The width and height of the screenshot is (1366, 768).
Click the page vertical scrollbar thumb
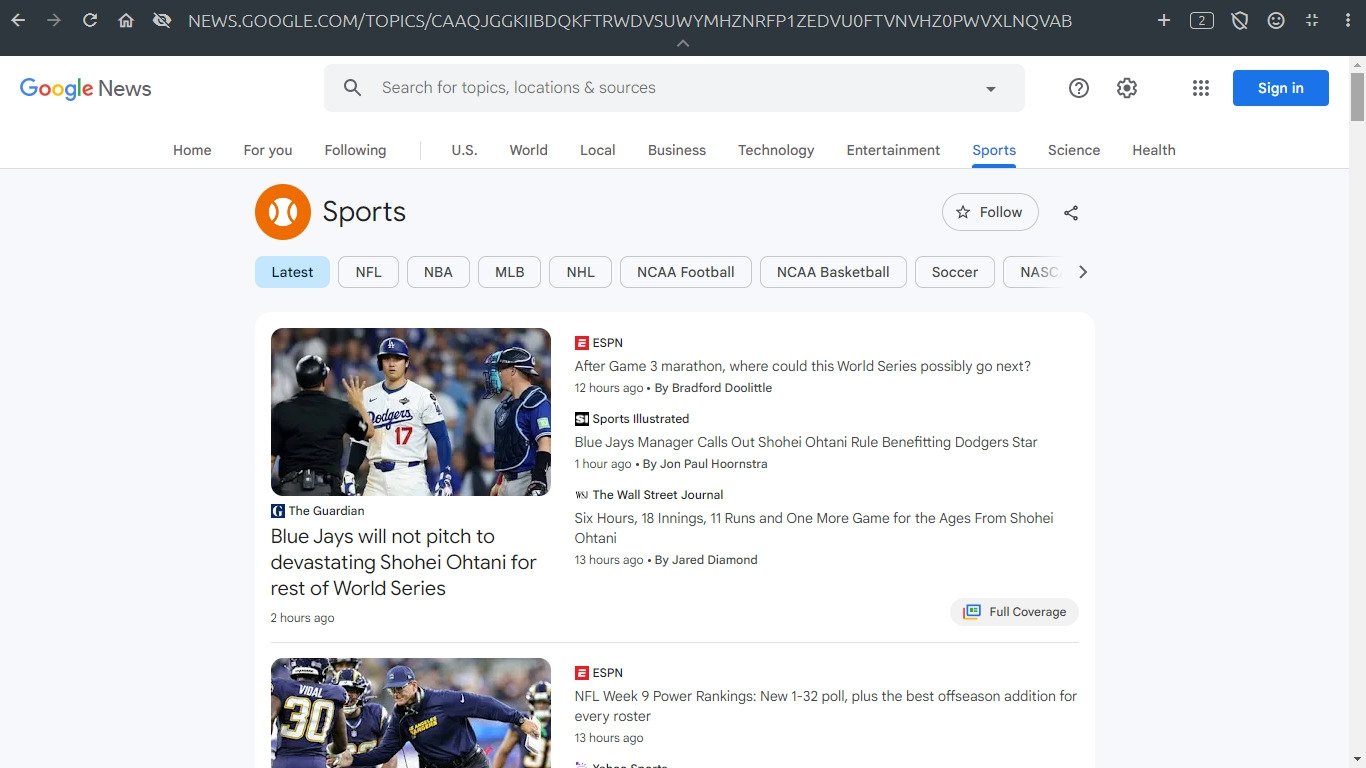tap(1357, 96)
